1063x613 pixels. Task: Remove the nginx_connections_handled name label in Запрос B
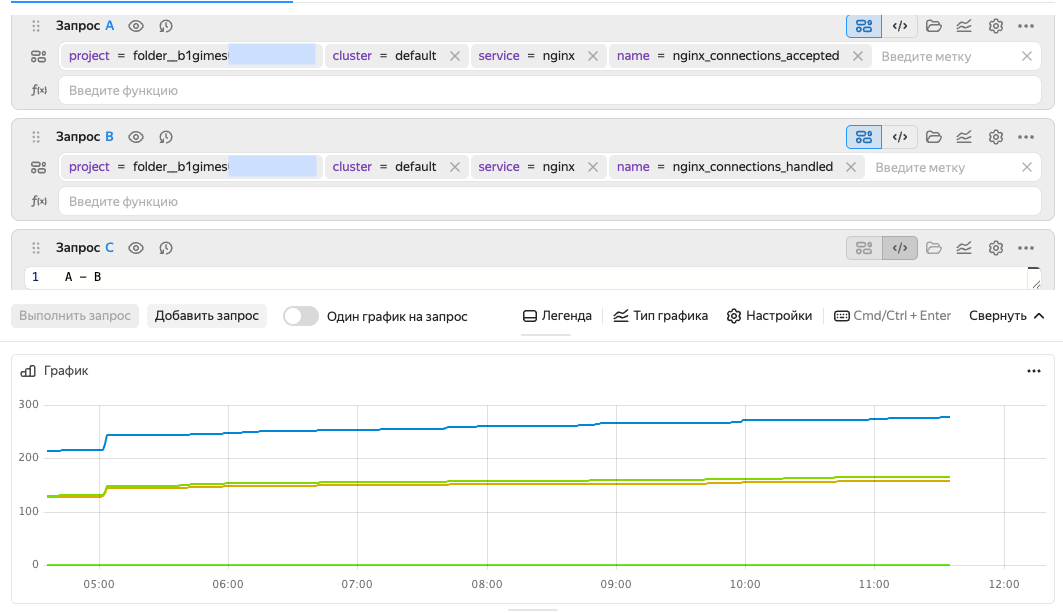point(850,167)
